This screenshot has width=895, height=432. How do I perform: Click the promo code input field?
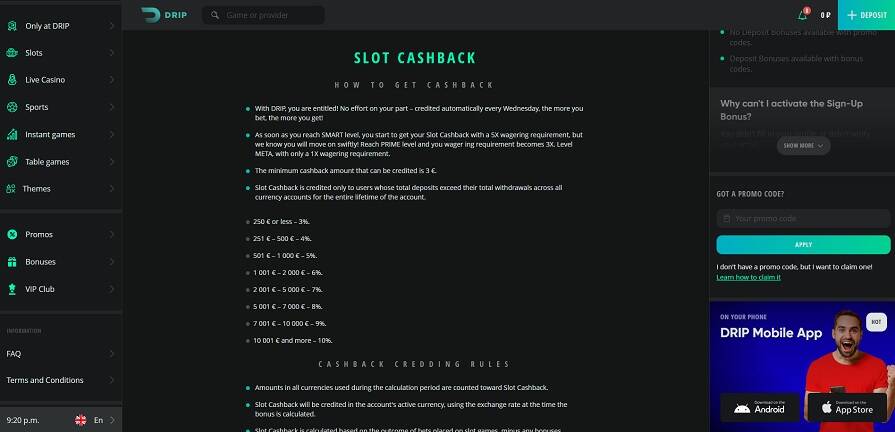(x=803, y=218)
